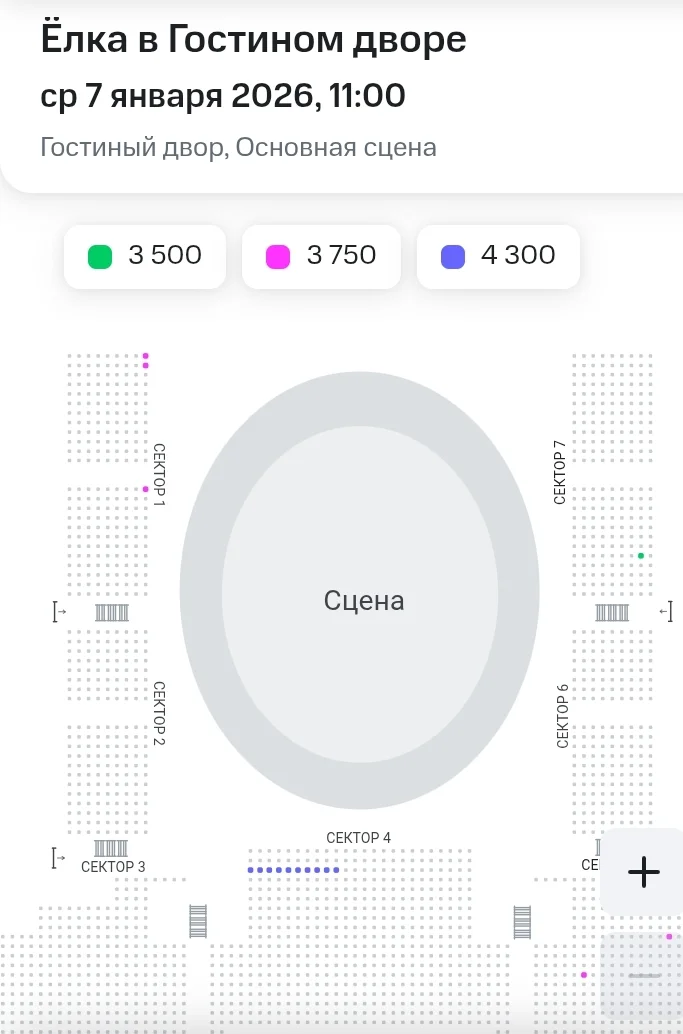Select last blue seat in Сектор 4 row
This screenshot has width=683, height=1034.
[336, 870]
